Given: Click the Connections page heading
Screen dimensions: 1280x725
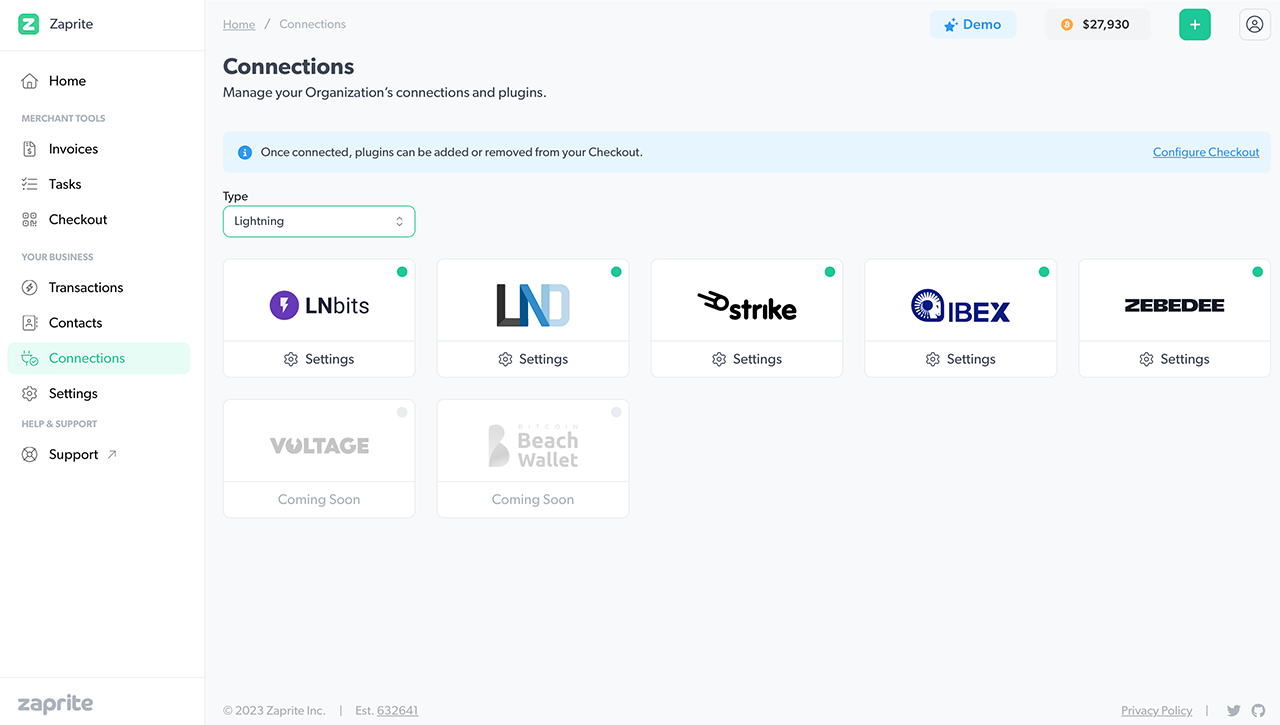Looking at the screenshot, I should click(288, 67).
